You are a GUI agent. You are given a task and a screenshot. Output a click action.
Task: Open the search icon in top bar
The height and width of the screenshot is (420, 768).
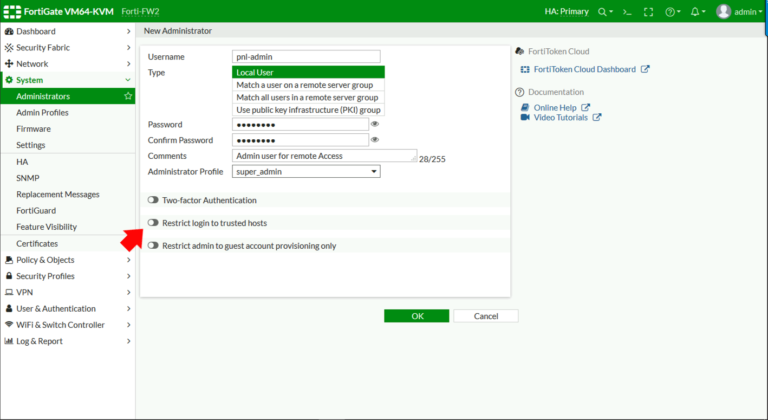[602, 12]
